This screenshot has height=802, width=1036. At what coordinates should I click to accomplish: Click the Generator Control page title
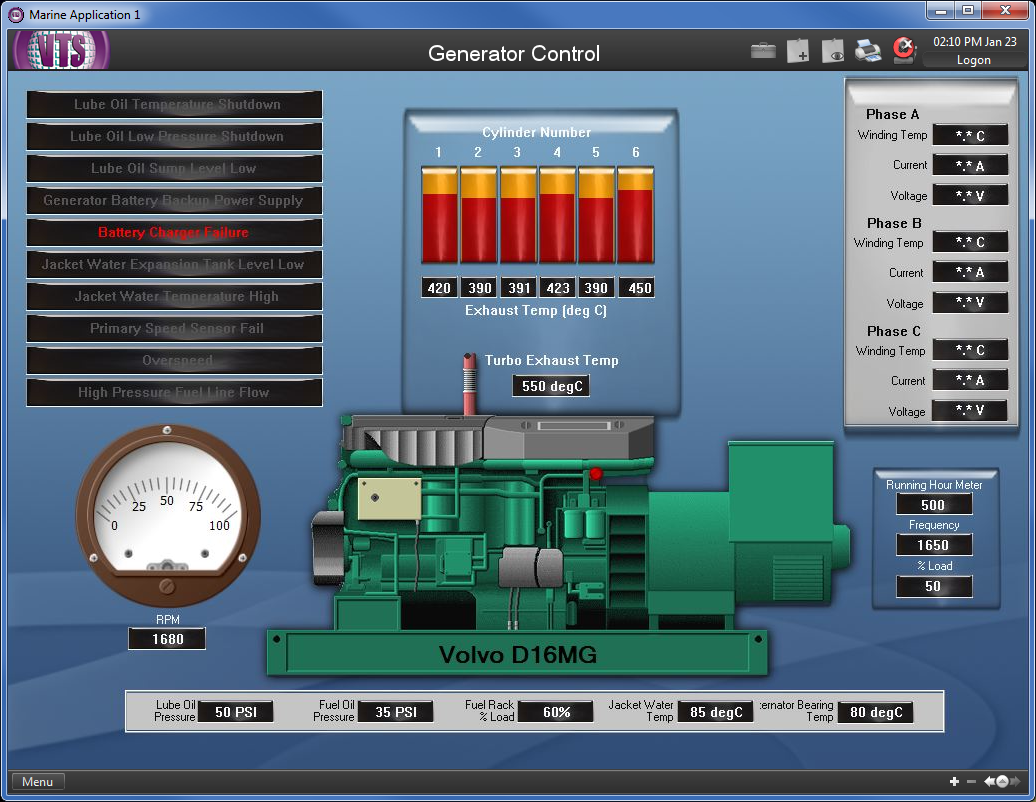point(514,54)
